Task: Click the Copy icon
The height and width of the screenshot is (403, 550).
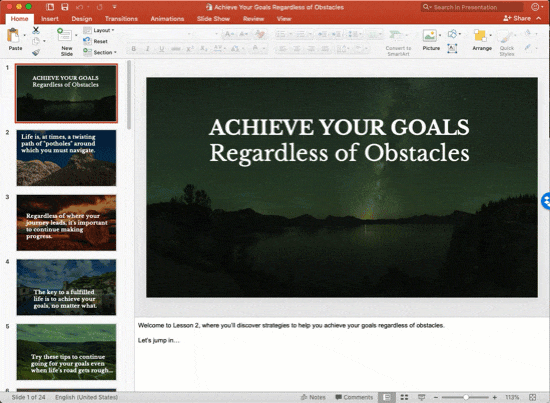Action: pos(36,41)
